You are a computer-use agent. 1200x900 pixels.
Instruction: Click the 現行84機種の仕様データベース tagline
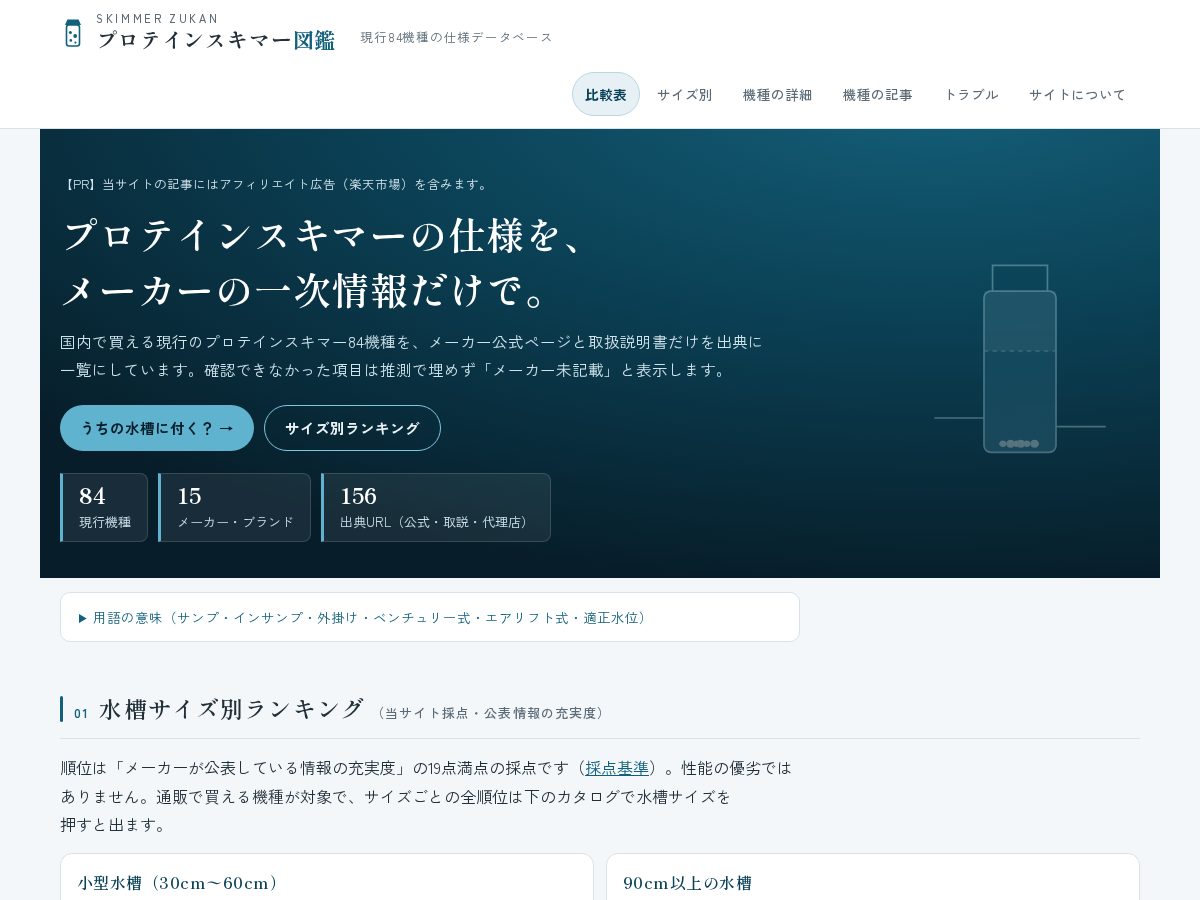[x=456, y=37]
